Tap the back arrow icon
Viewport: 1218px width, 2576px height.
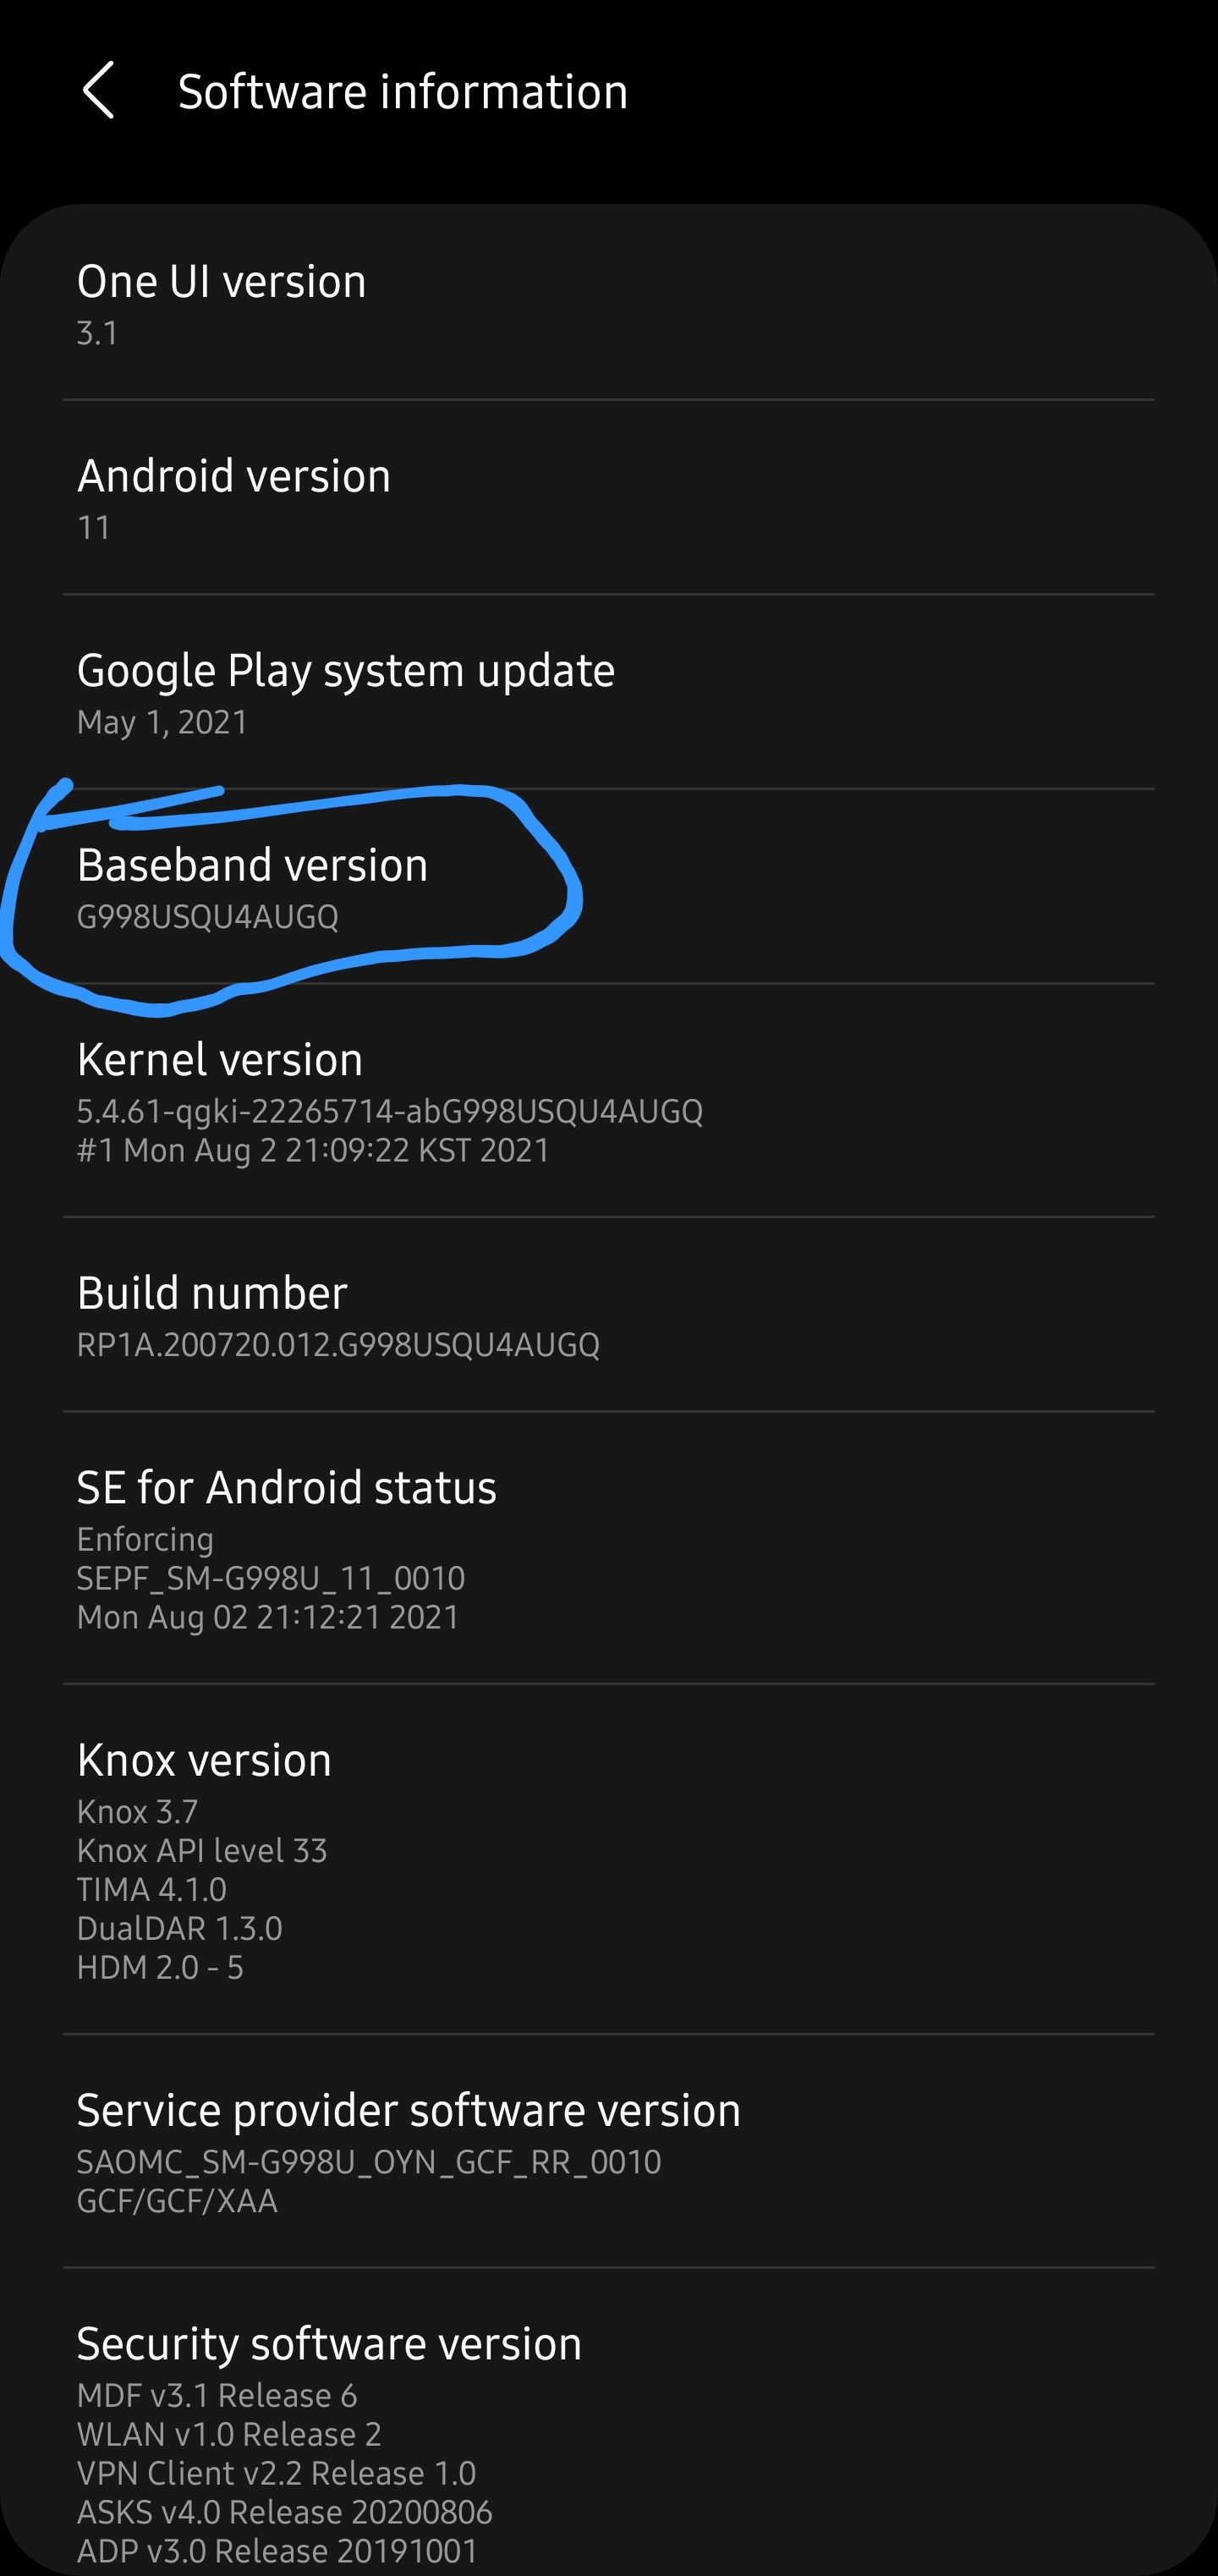click(x=98, y=91)
